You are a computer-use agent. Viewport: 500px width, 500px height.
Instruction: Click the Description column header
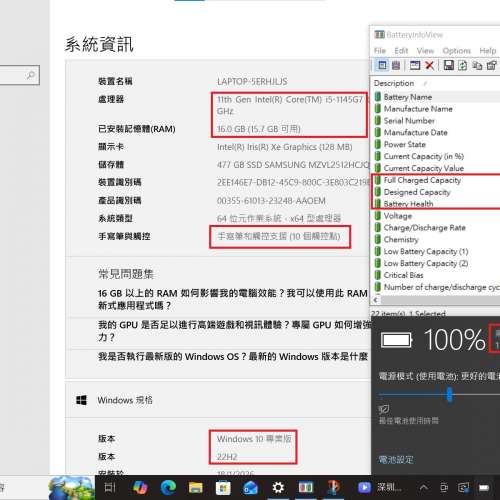394,83
